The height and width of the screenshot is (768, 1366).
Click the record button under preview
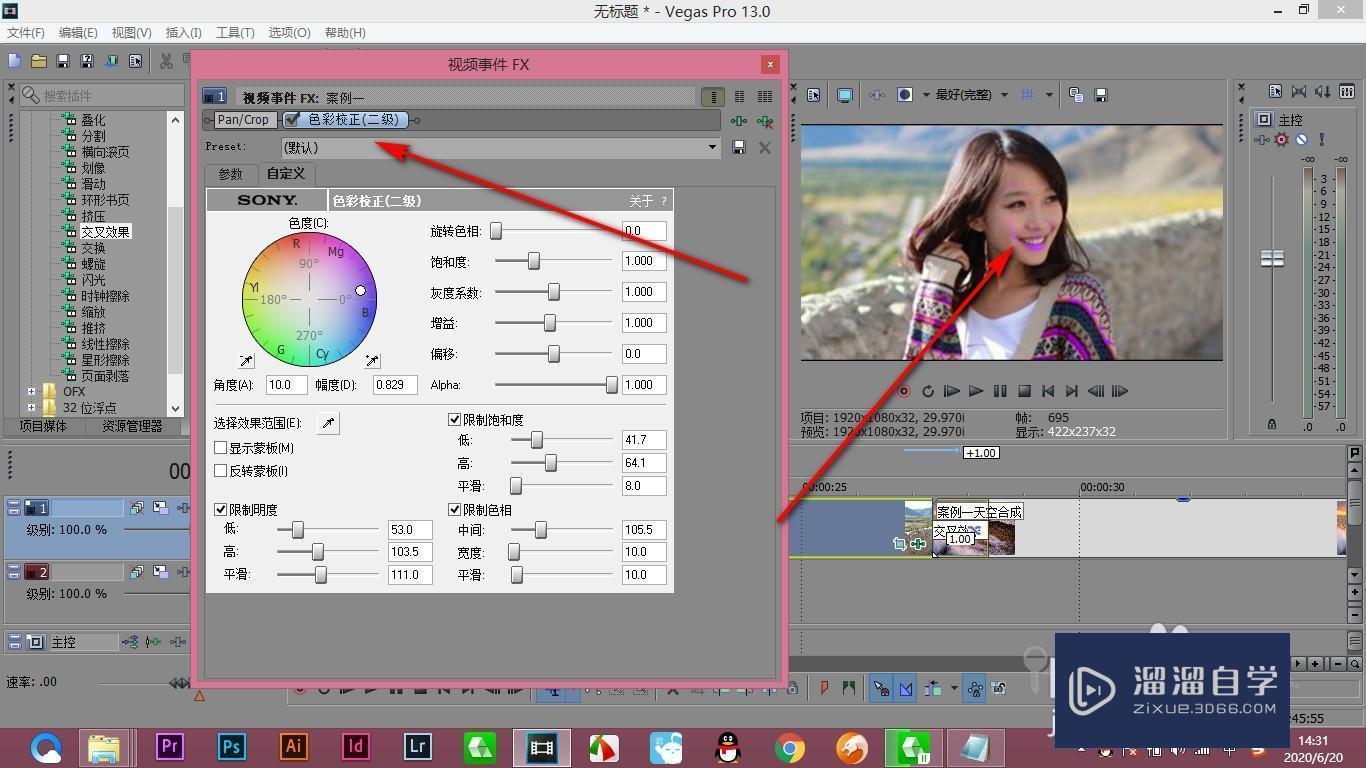[x=903, y=391]
